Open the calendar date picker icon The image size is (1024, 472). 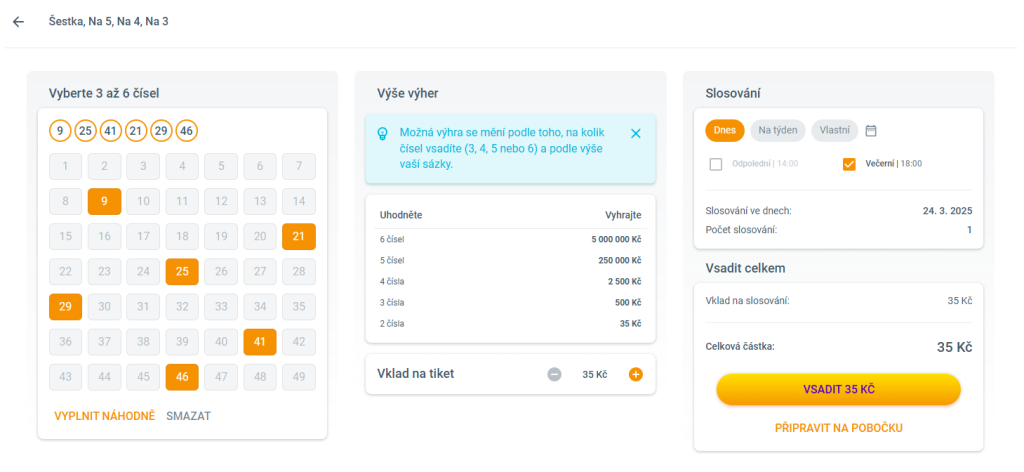pyautogui.click(x=871, y=130)
